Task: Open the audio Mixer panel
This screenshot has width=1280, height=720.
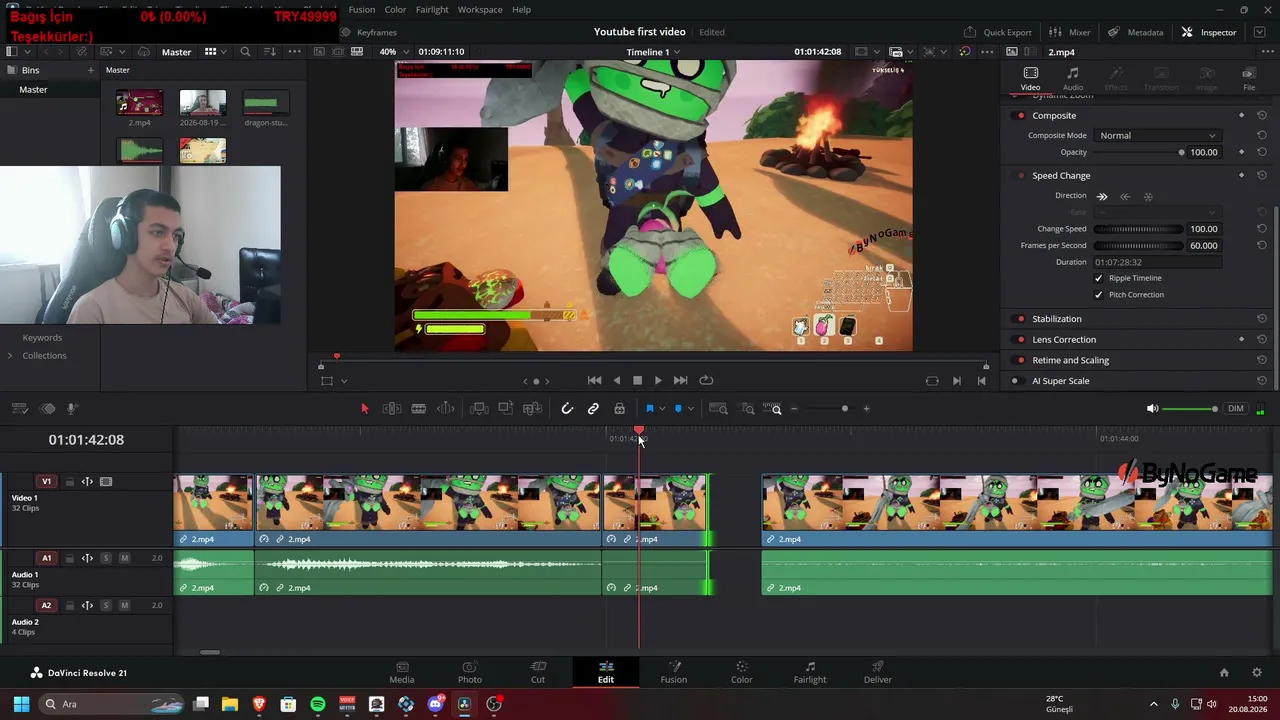Action: [1070, 32]
